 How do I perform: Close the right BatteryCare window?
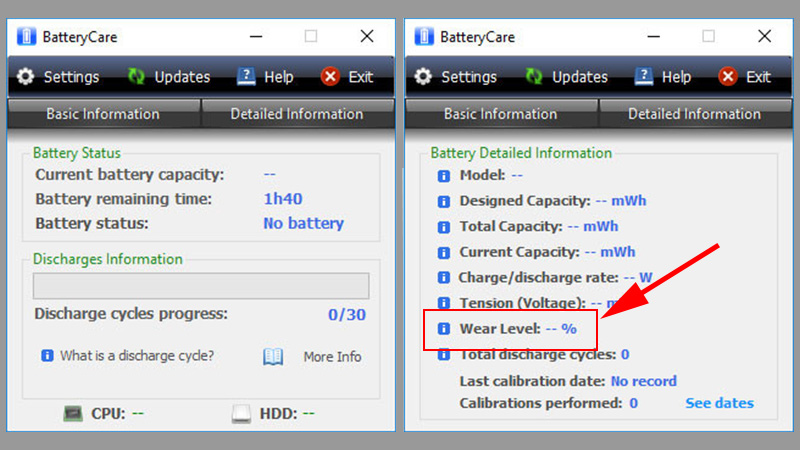764,36
